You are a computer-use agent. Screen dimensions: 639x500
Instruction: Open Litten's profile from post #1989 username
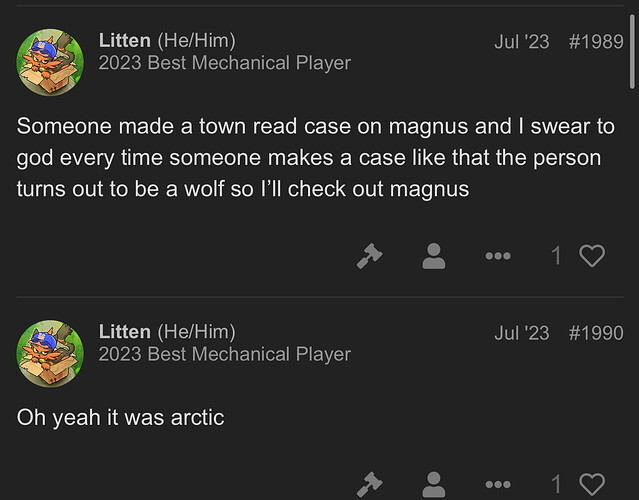(x=125, y=41)
